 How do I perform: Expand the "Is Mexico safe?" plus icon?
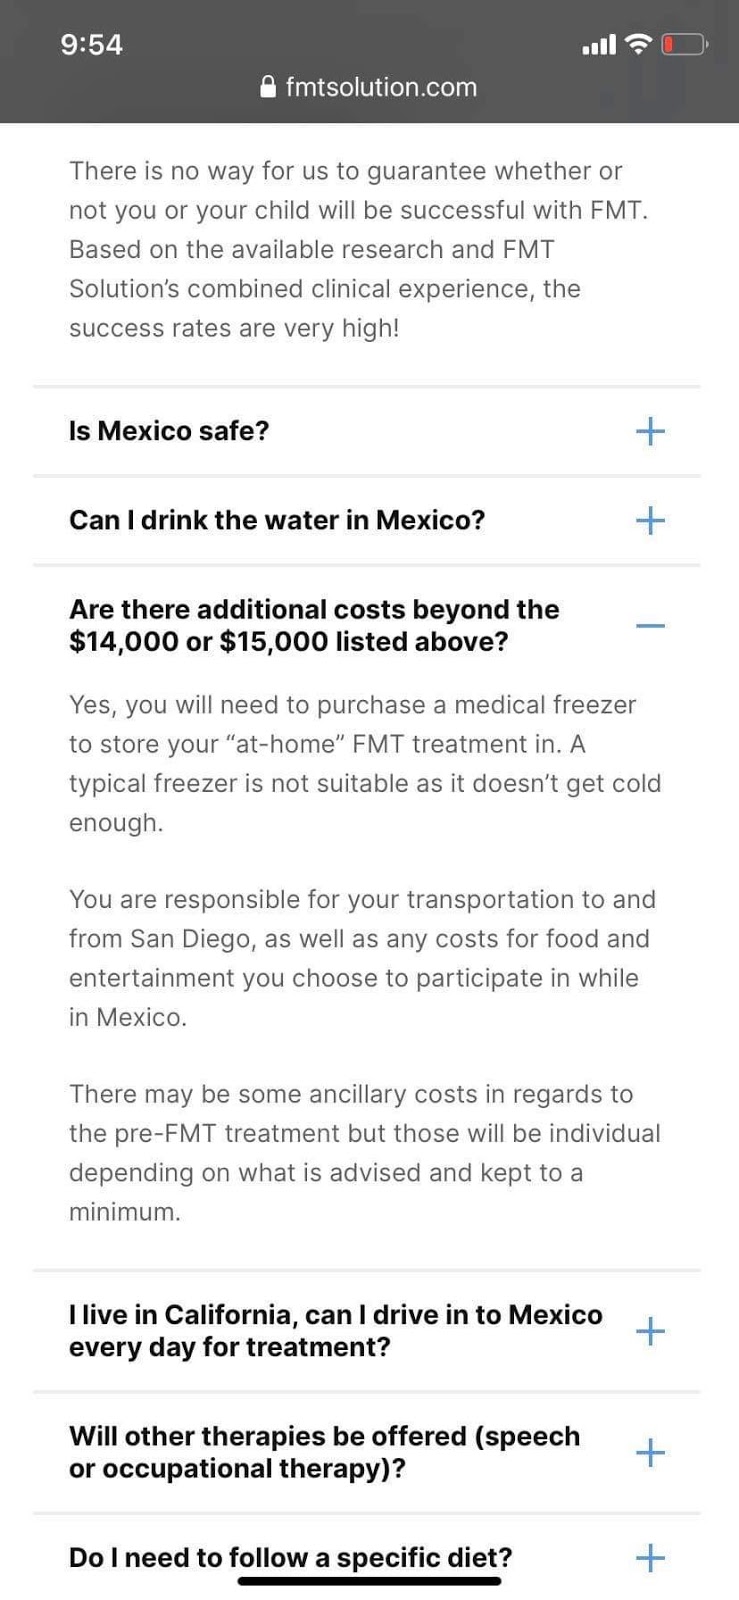point(650,431)
